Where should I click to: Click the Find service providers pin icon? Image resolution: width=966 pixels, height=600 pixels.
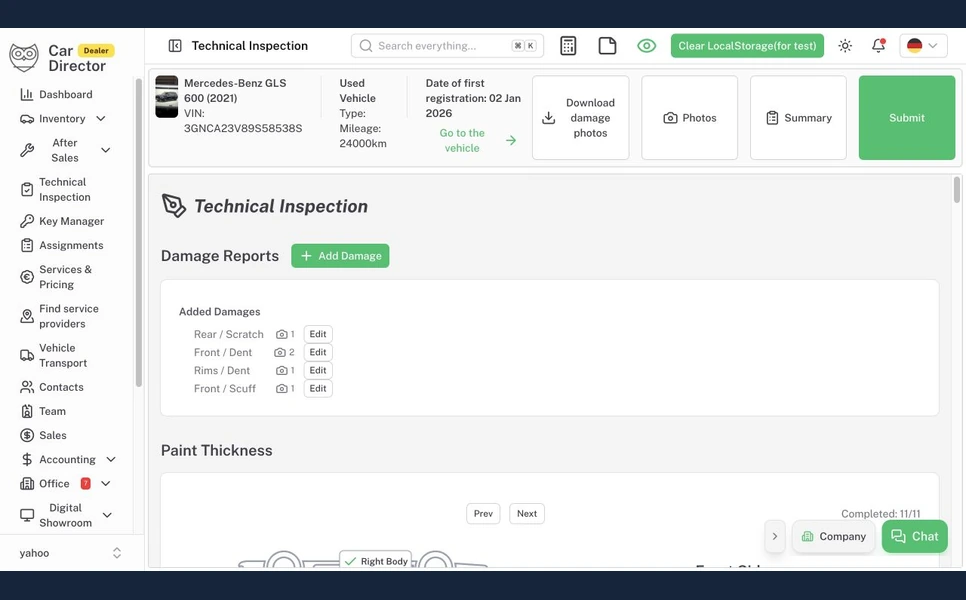click(x=27, y=316)
